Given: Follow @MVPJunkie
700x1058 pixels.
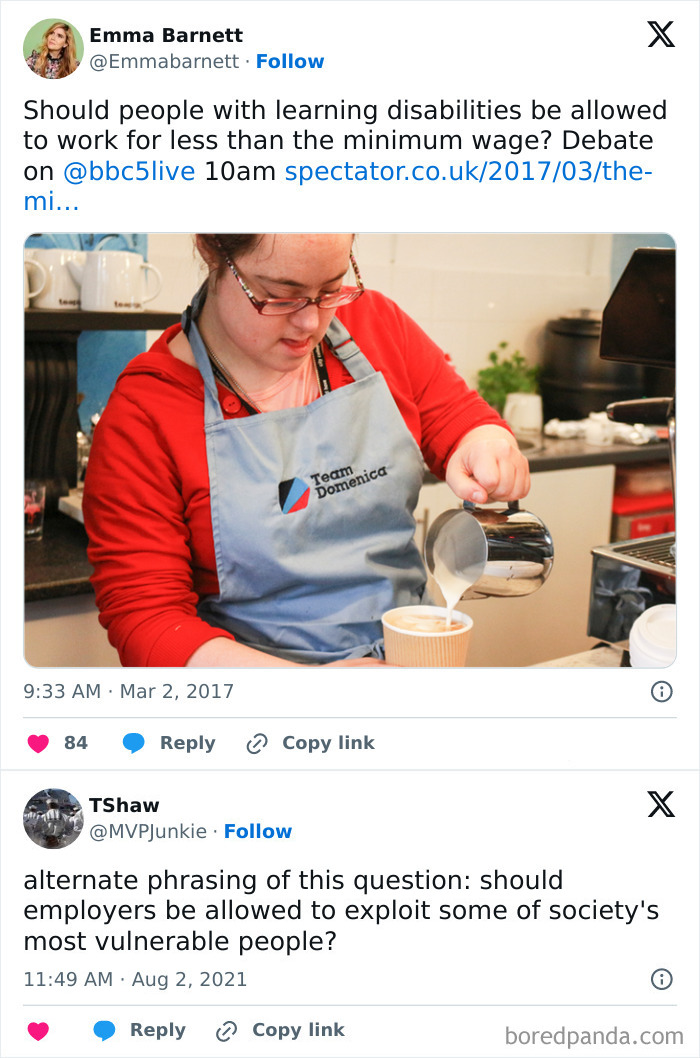Looking at the screenshot, I should tap(258, 831).
